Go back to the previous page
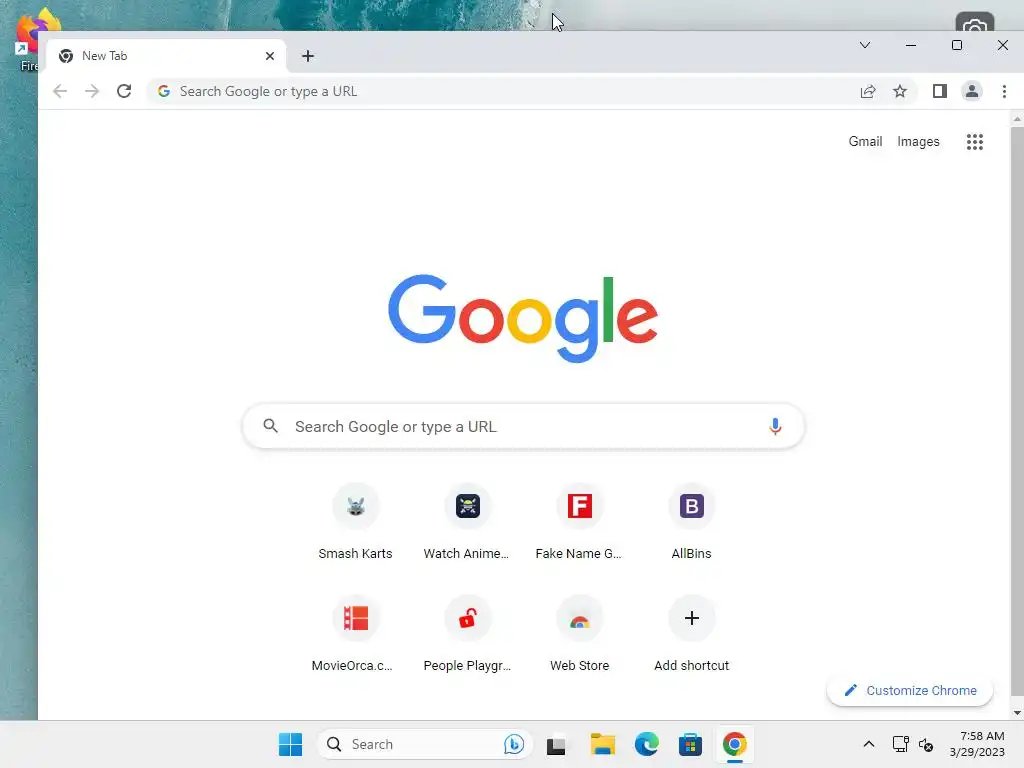The image size is (1024, 768). click(x=60, y=91)
